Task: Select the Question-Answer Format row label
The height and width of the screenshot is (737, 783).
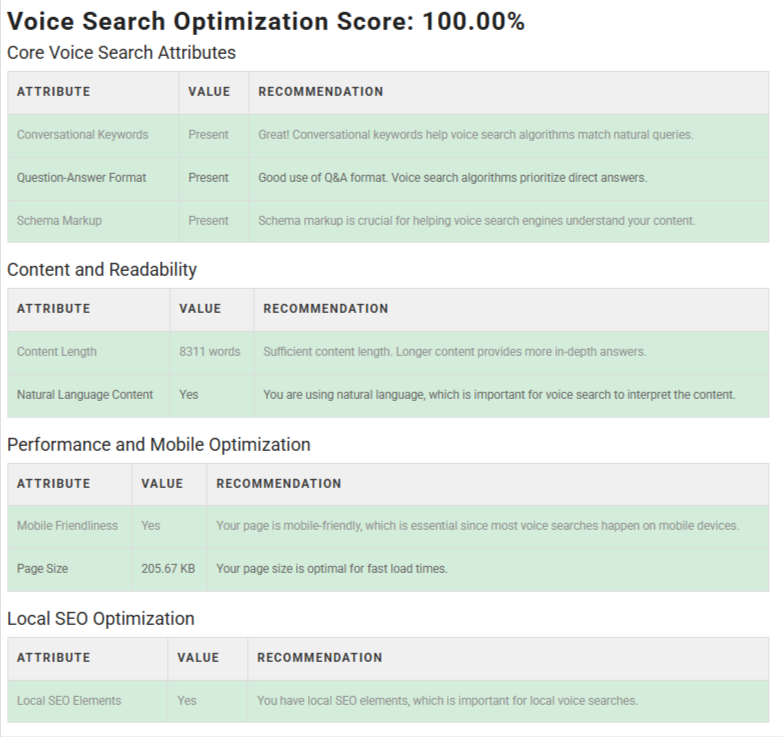Action: click(x=81, y=178)
